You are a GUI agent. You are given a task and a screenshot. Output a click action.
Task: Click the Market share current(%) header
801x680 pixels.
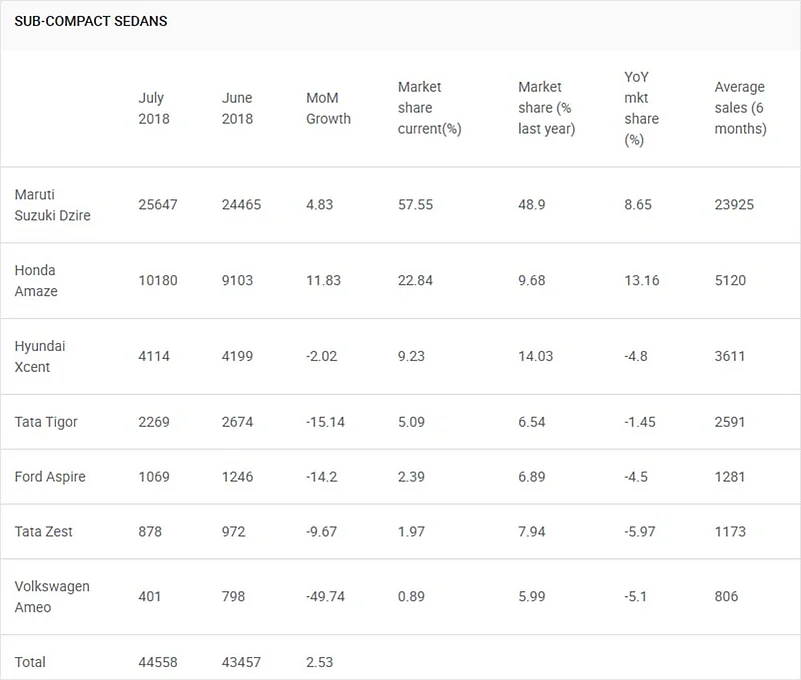[429, 108]
